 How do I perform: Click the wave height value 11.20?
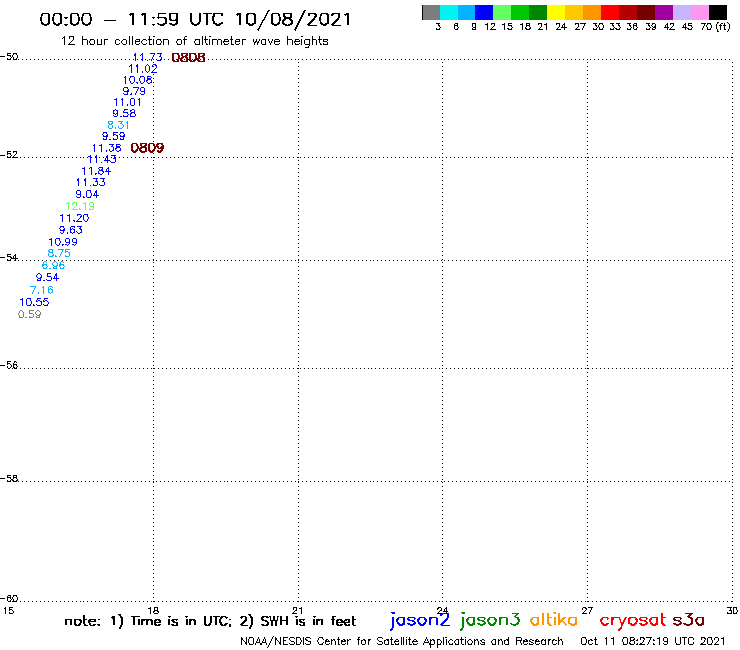74,218
